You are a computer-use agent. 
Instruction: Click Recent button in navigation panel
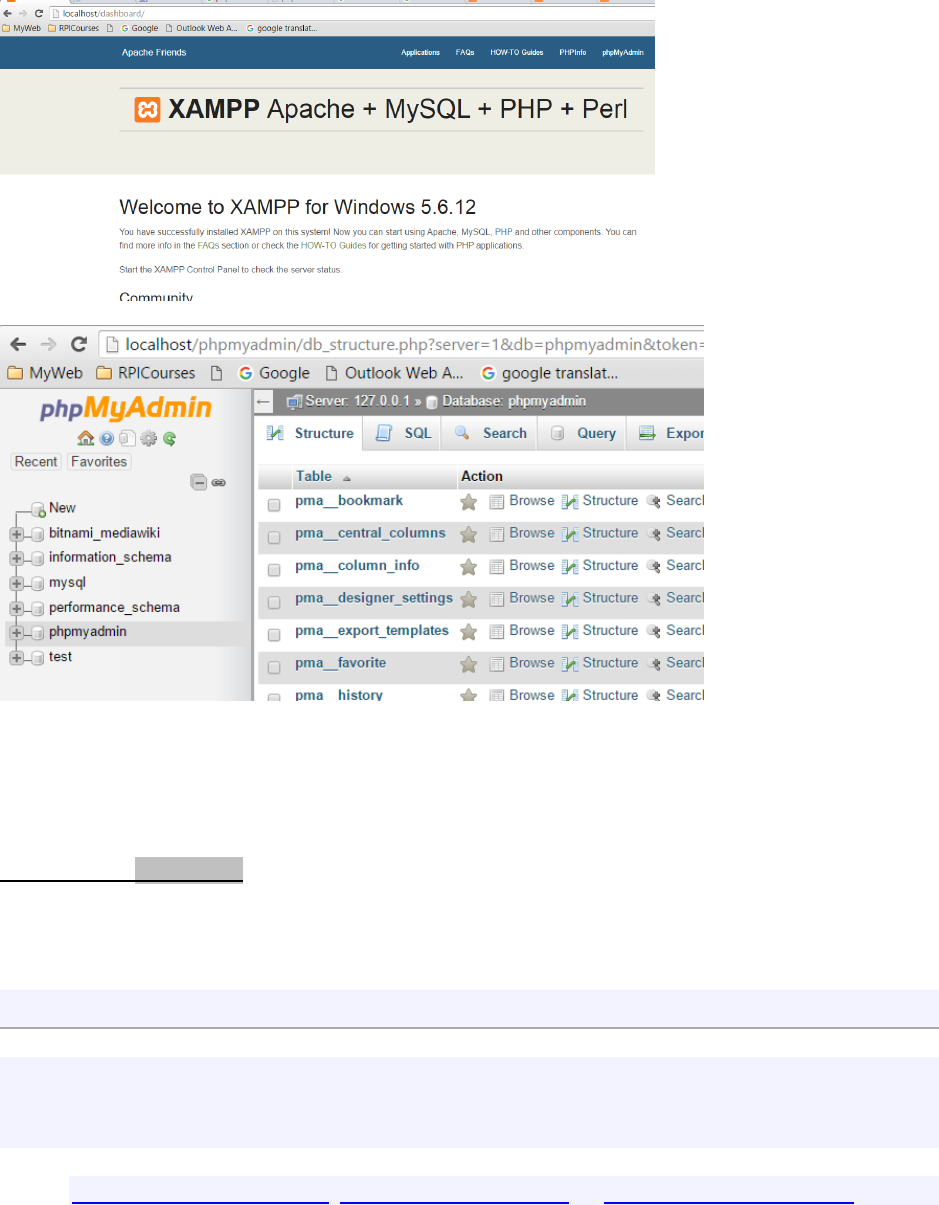[x=36, y=462]
